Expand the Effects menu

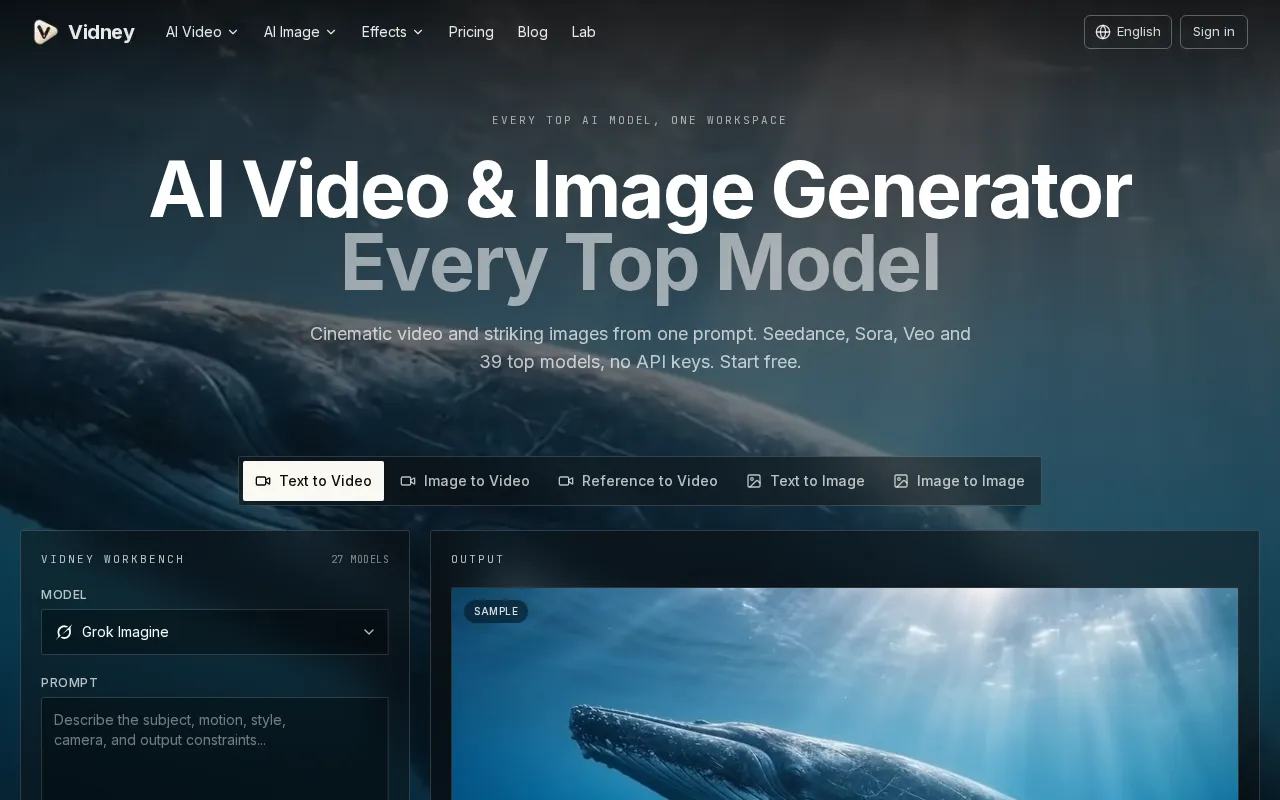pyautogui.click(x=392, y=32)
